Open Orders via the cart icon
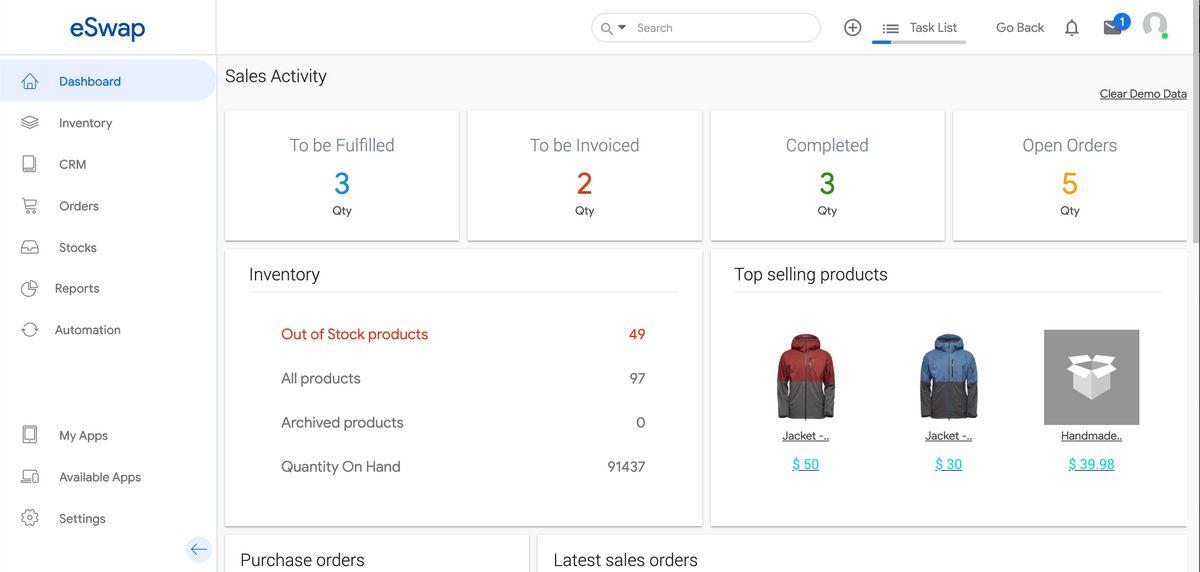 point(30,205)
